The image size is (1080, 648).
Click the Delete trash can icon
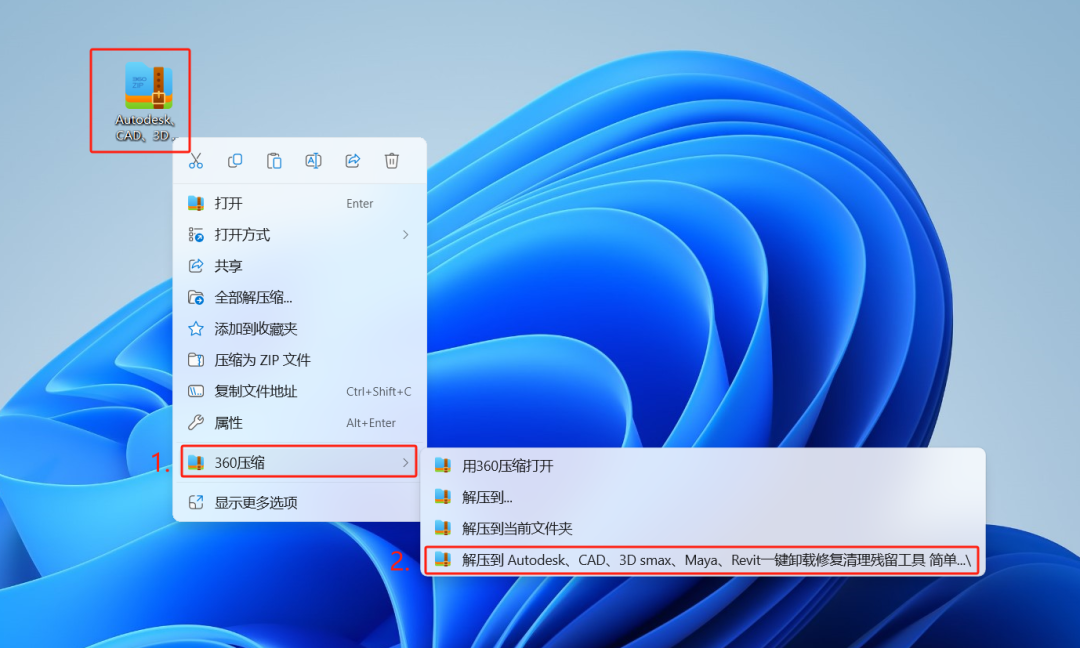(392, 161)
